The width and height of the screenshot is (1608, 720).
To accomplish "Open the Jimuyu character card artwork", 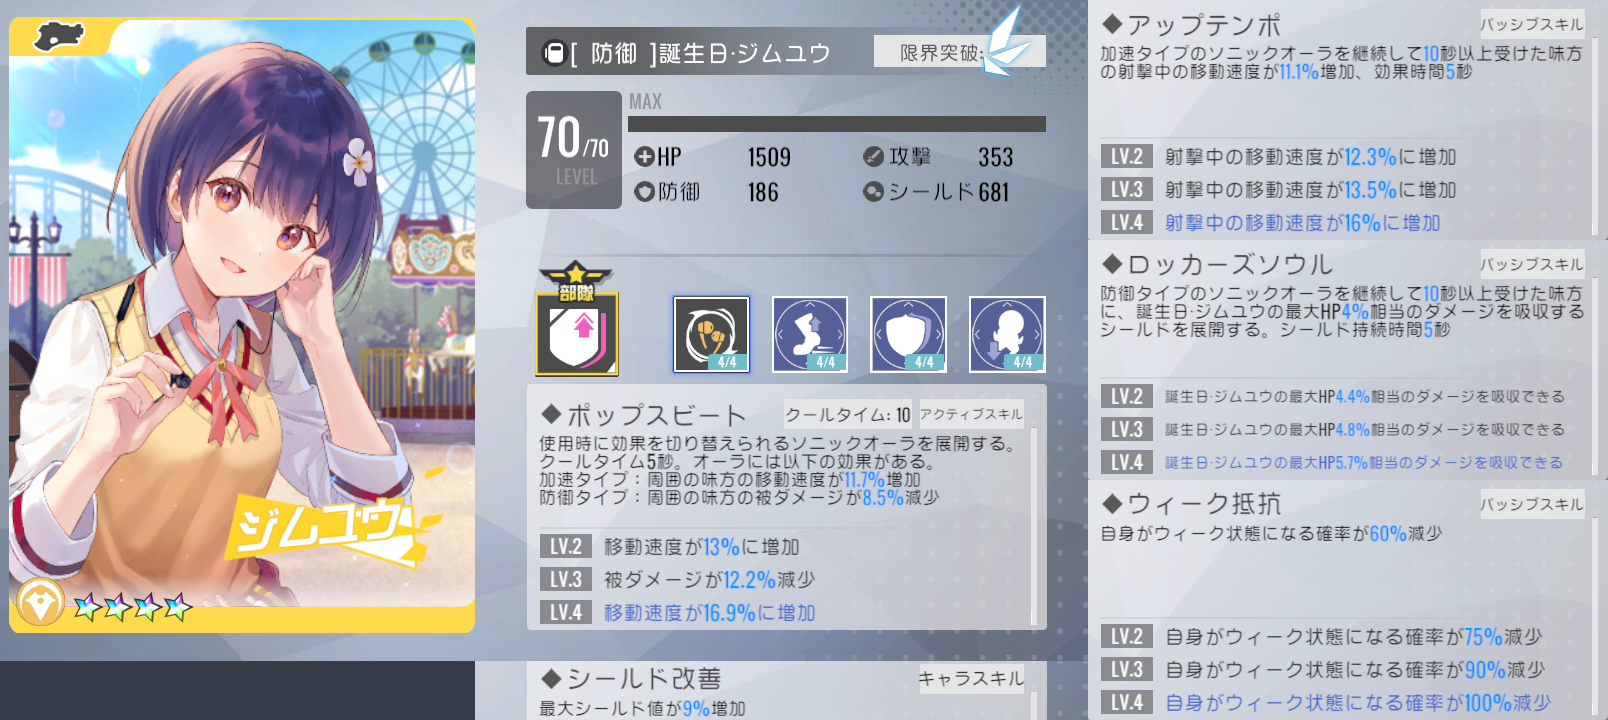I will 242,325.
